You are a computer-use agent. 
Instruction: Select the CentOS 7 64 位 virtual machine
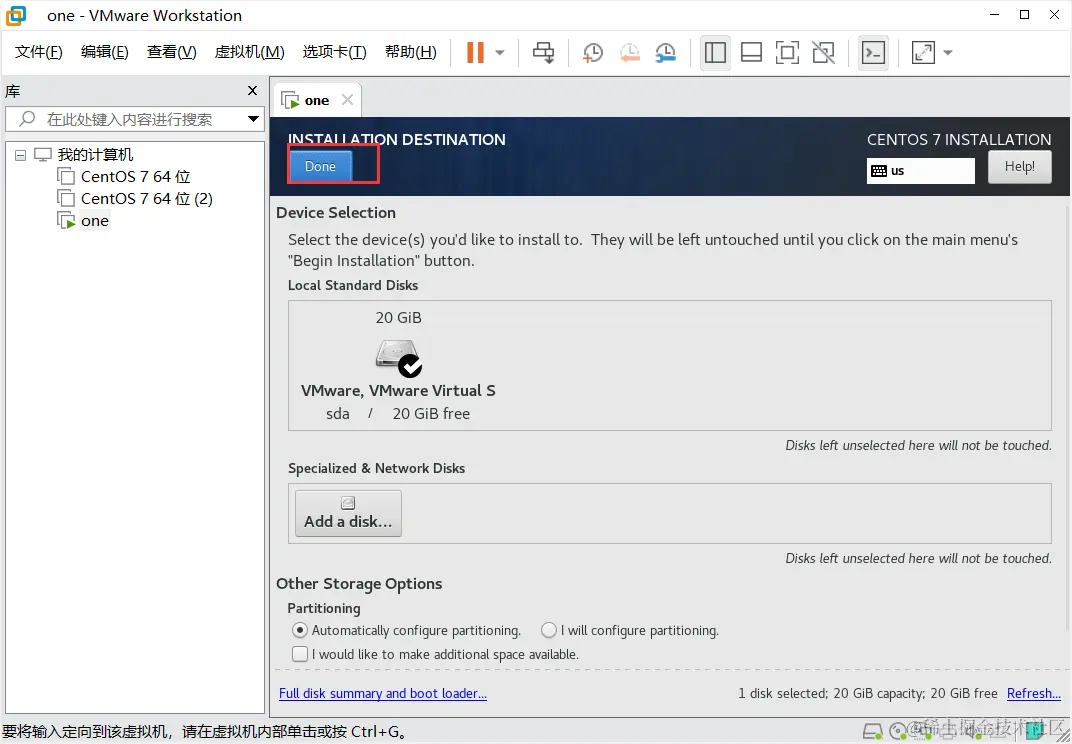(135, 177)
